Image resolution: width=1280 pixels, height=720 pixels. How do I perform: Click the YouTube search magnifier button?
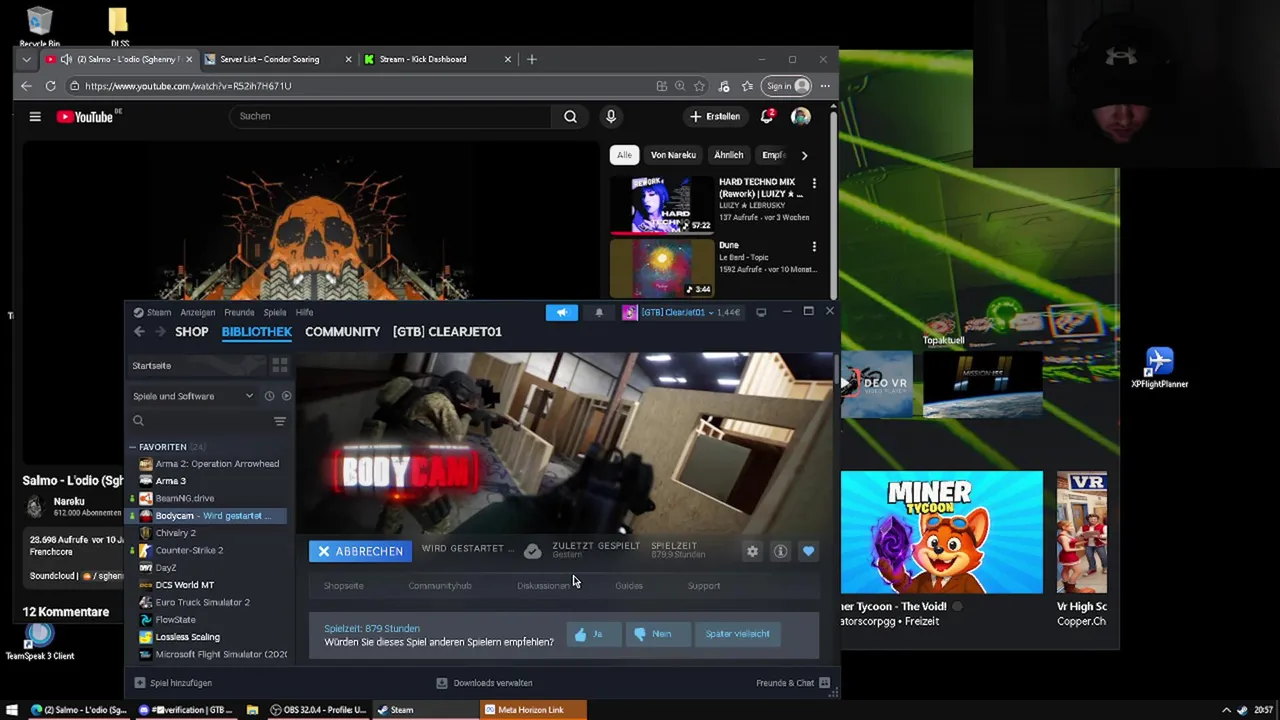tap(570, 117)
